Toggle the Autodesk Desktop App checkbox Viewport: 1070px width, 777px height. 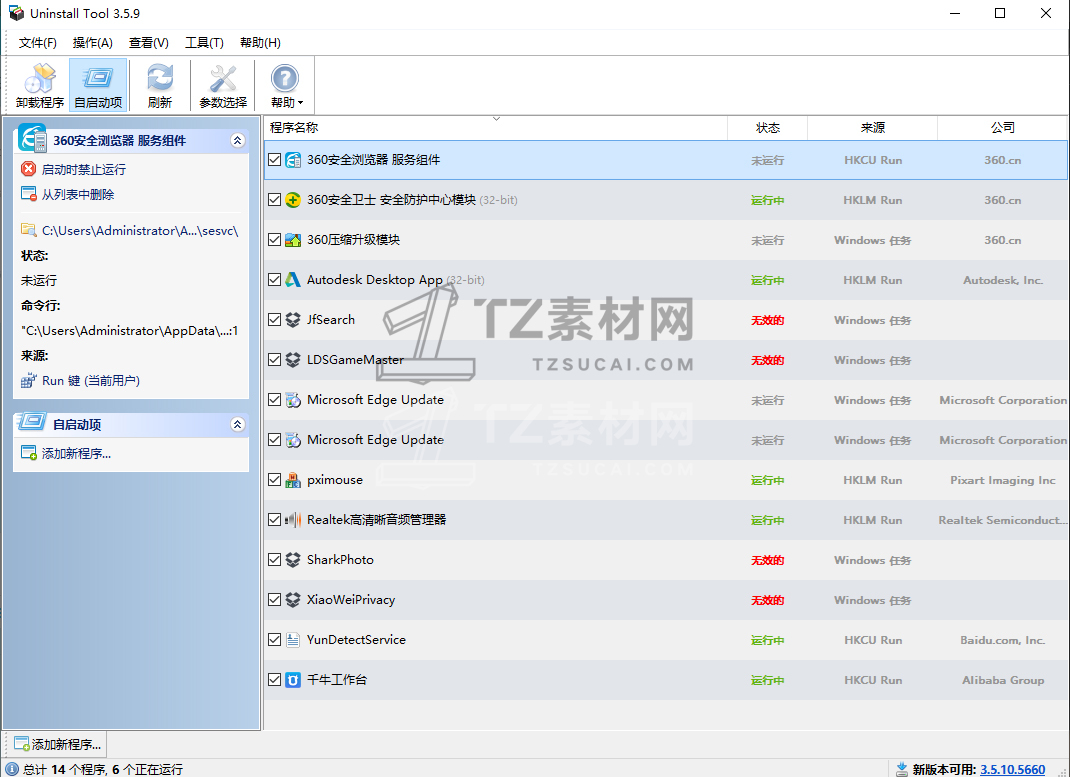(x=274, y=280)
